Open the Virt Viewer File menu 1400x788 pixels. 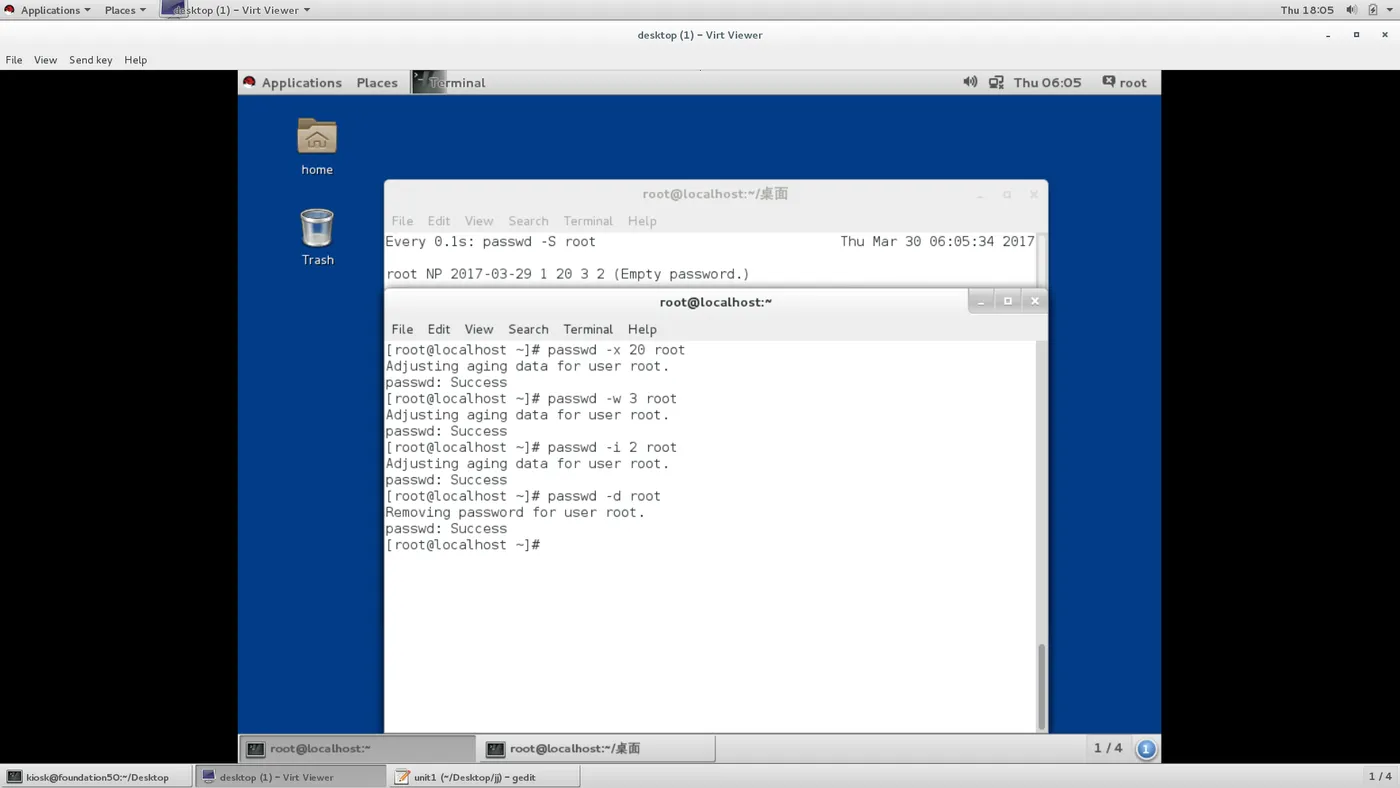[14, 60]
